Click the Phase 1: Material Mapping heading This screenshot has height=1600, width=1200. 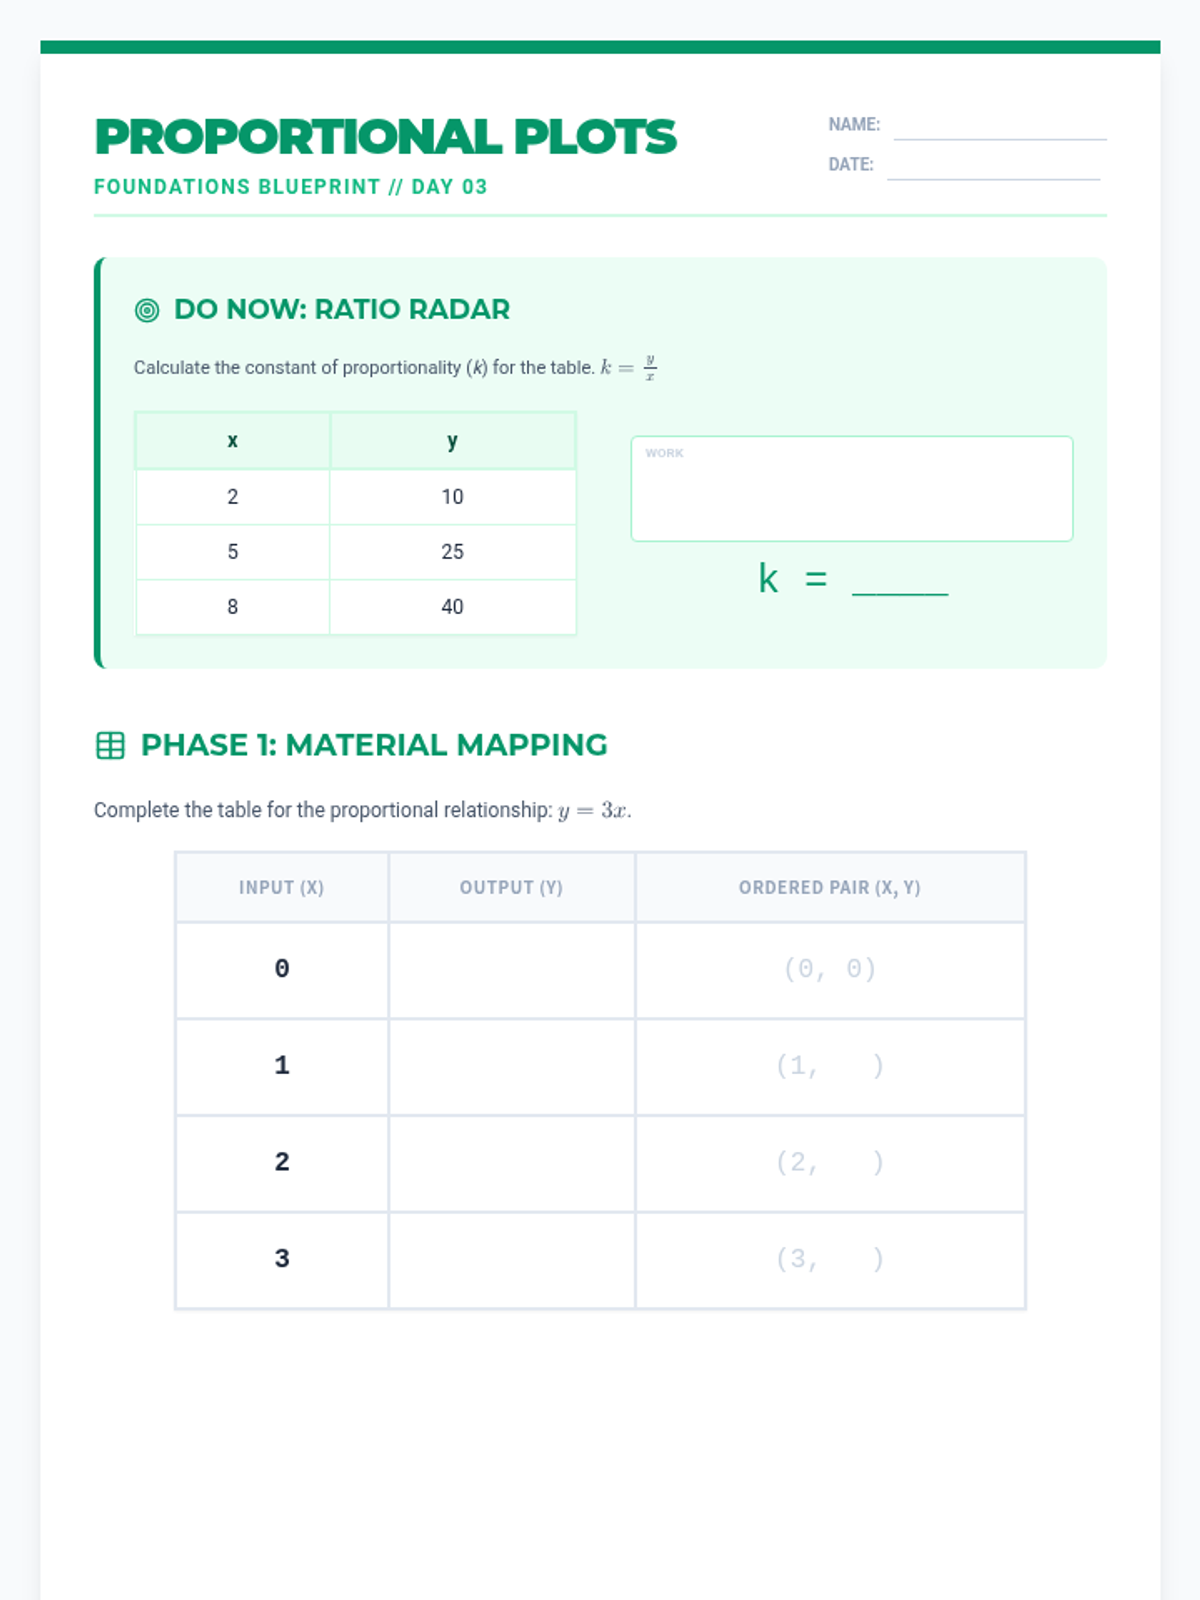pos(374,745)
